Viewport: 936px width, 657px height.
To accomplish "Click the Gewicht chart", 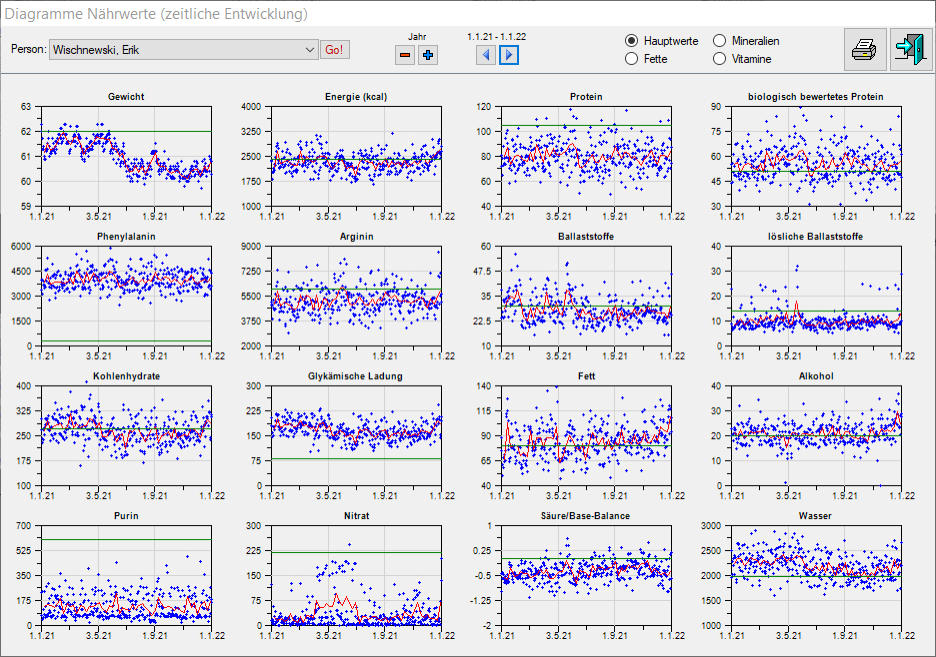I will point(126,156).
